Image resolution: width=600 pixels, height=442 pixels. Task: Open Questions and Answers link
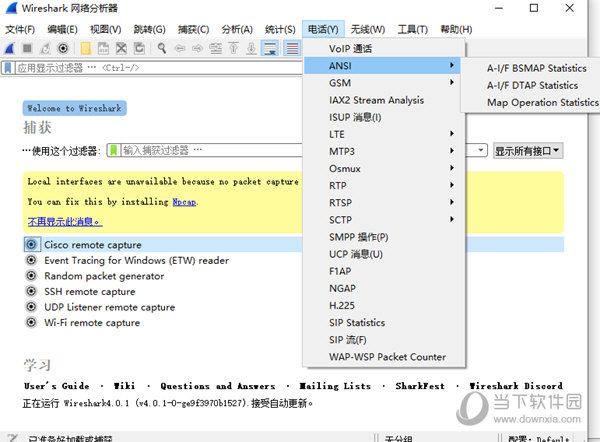tap(218, 386)
